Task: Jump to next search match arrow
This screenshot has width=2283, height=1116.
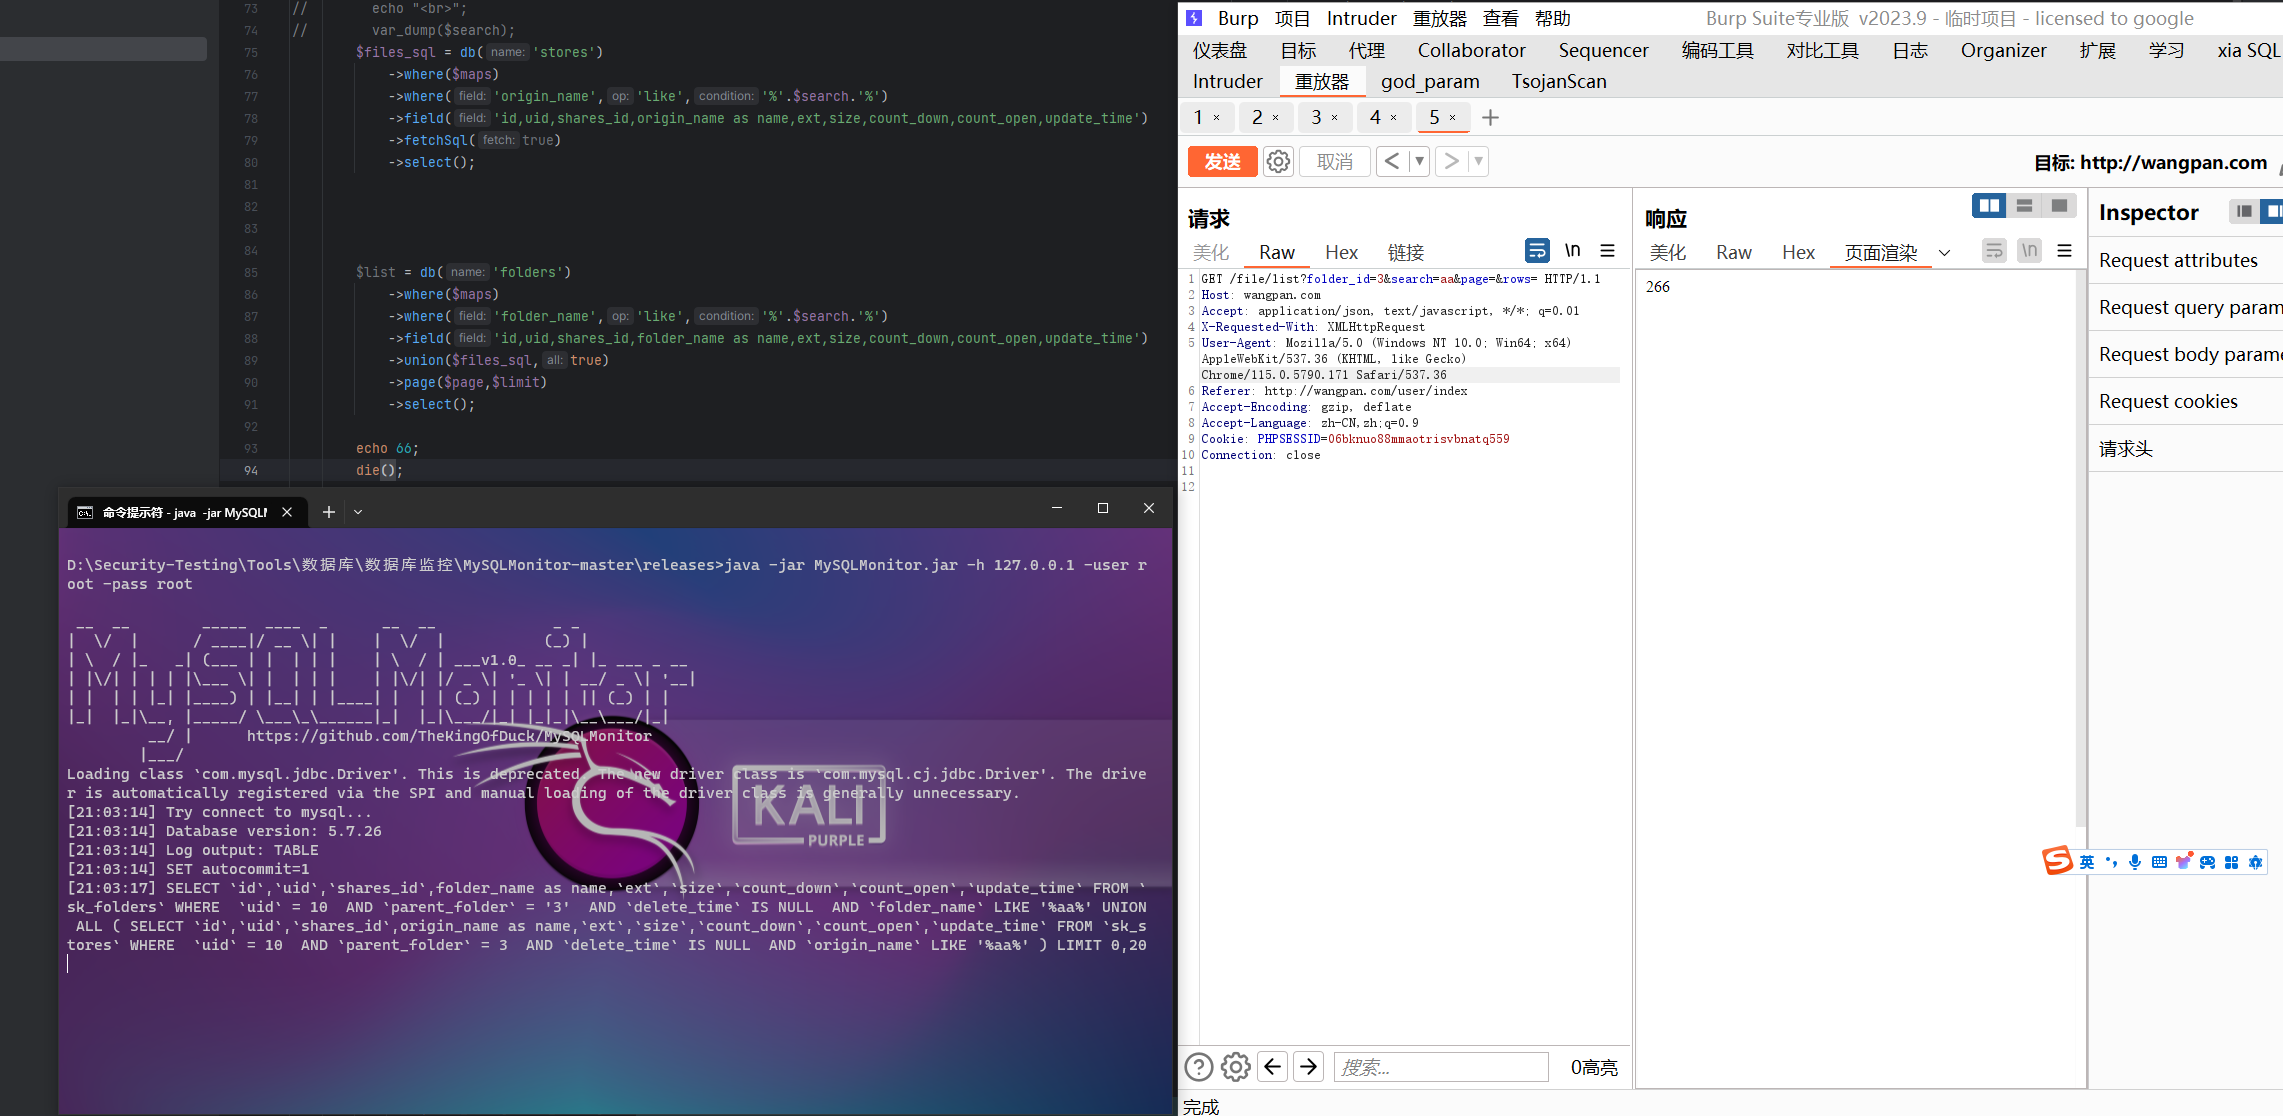Action: pos(1308,1067)
